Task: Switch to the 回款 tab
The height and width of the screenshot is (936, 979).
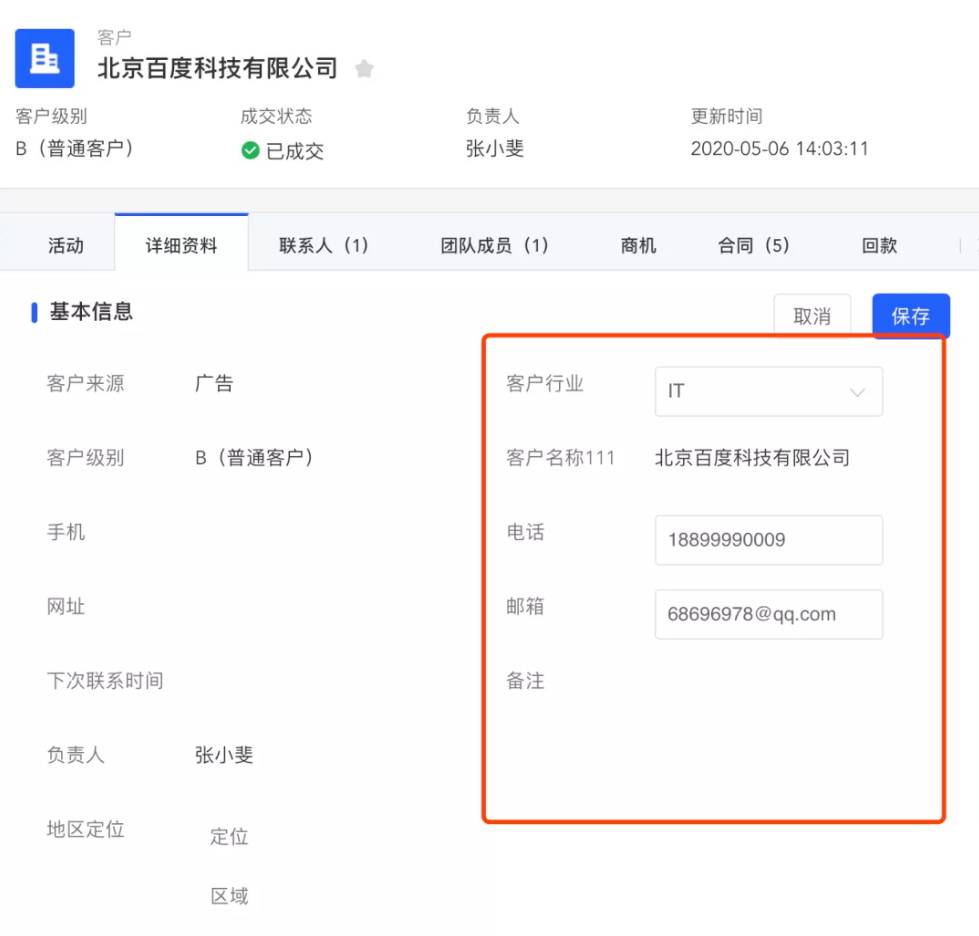Action: pyautogui.click(x=879, y=245)
